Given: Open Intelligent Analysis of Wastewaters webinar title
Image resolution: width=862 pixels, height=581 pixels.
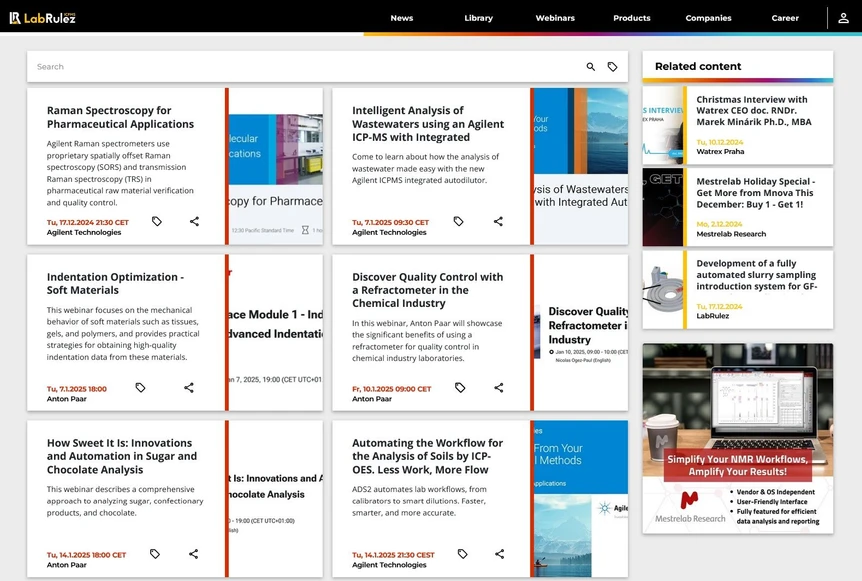Looking at the screenshot, I should point(428,124).
